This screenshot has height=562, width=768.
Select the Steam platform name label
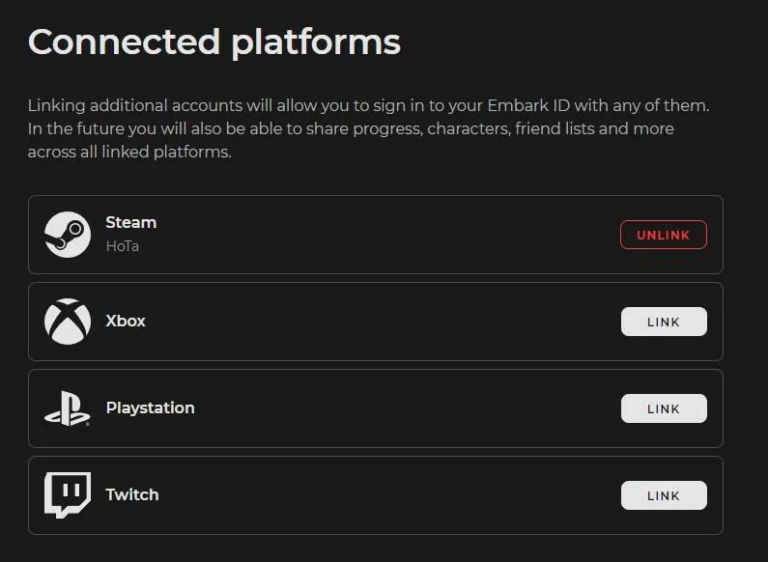coord(131,222)
